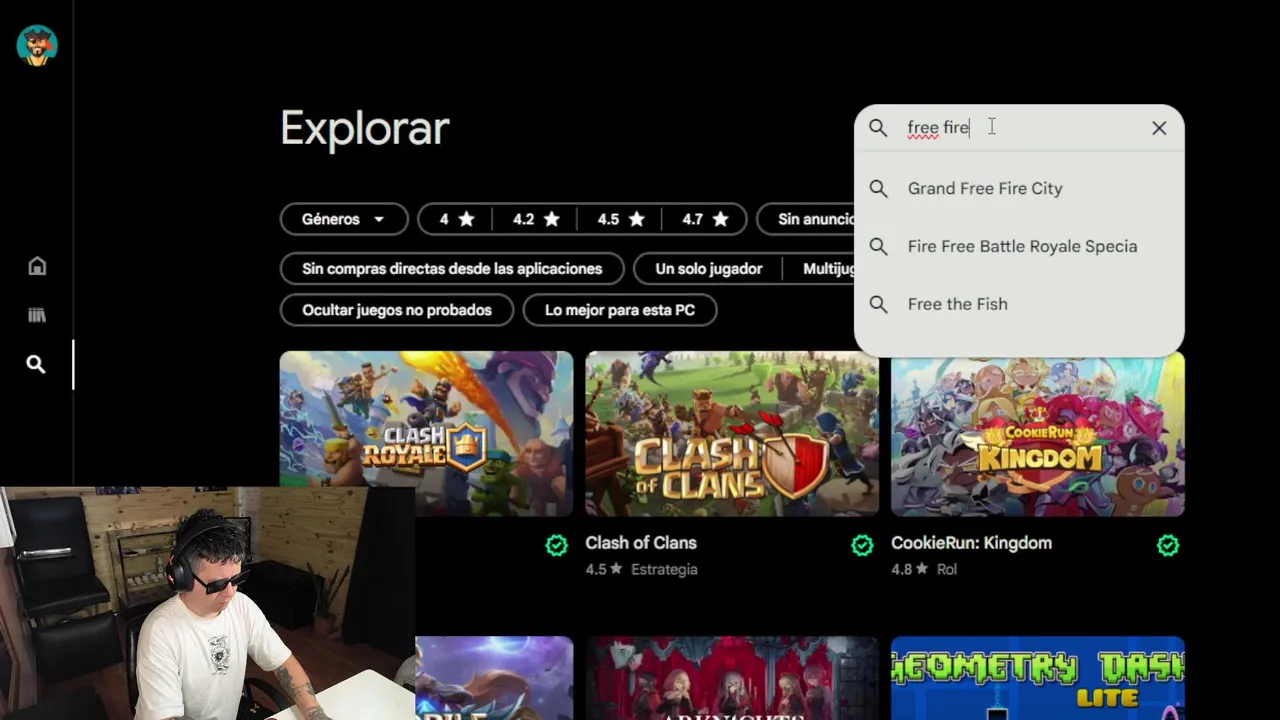Click the search icon beside Free the Fish
1280x720 pixels.
878,304
